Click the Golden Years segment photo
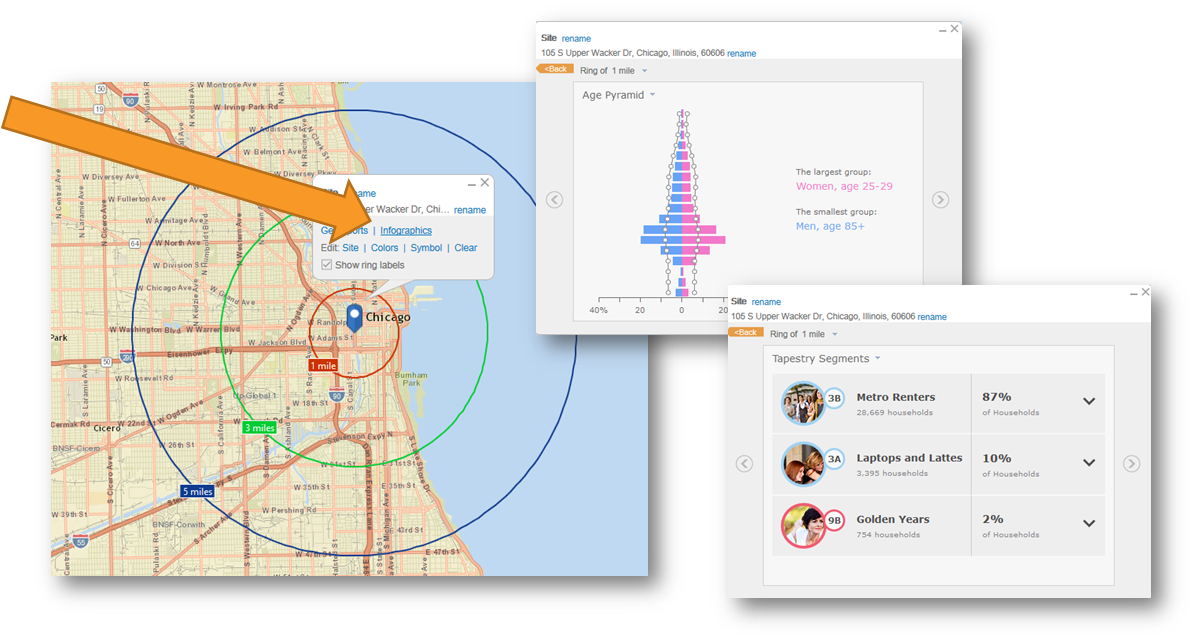The image size is (1193, 640). [803, 525]
